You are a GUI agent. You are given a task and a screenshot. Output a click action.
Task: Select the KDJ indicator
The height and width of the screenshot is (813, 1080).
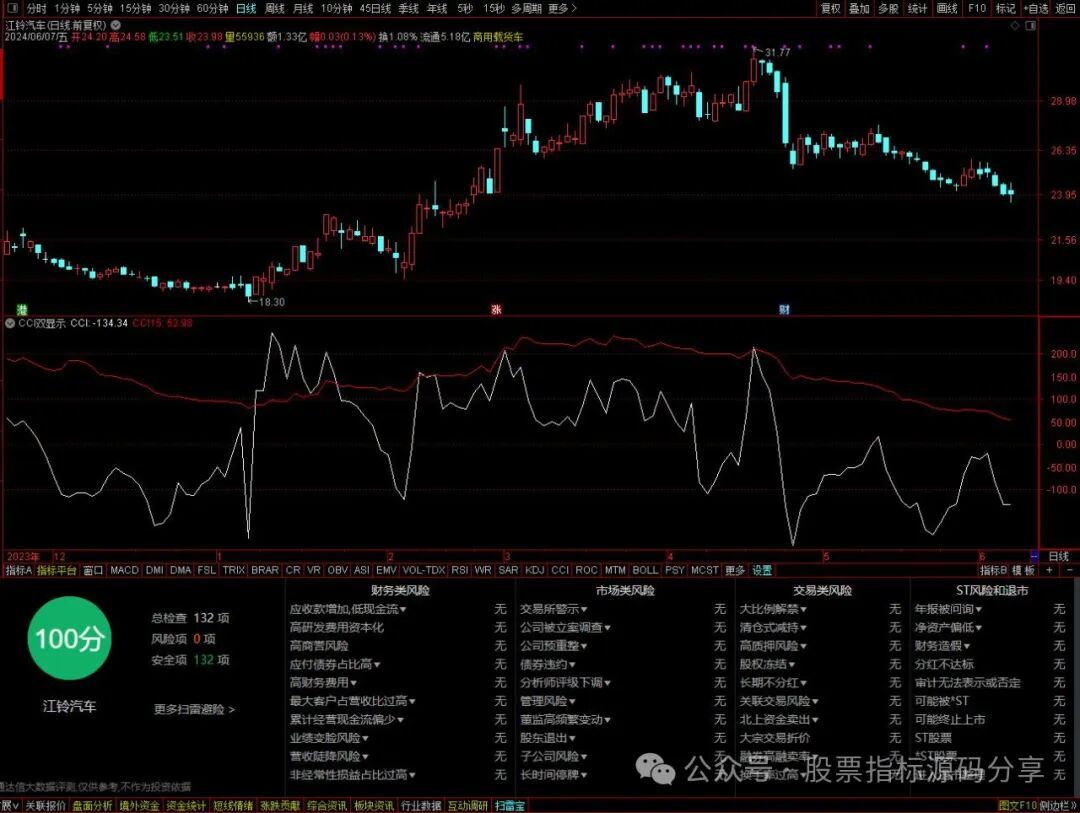(534, 570)
